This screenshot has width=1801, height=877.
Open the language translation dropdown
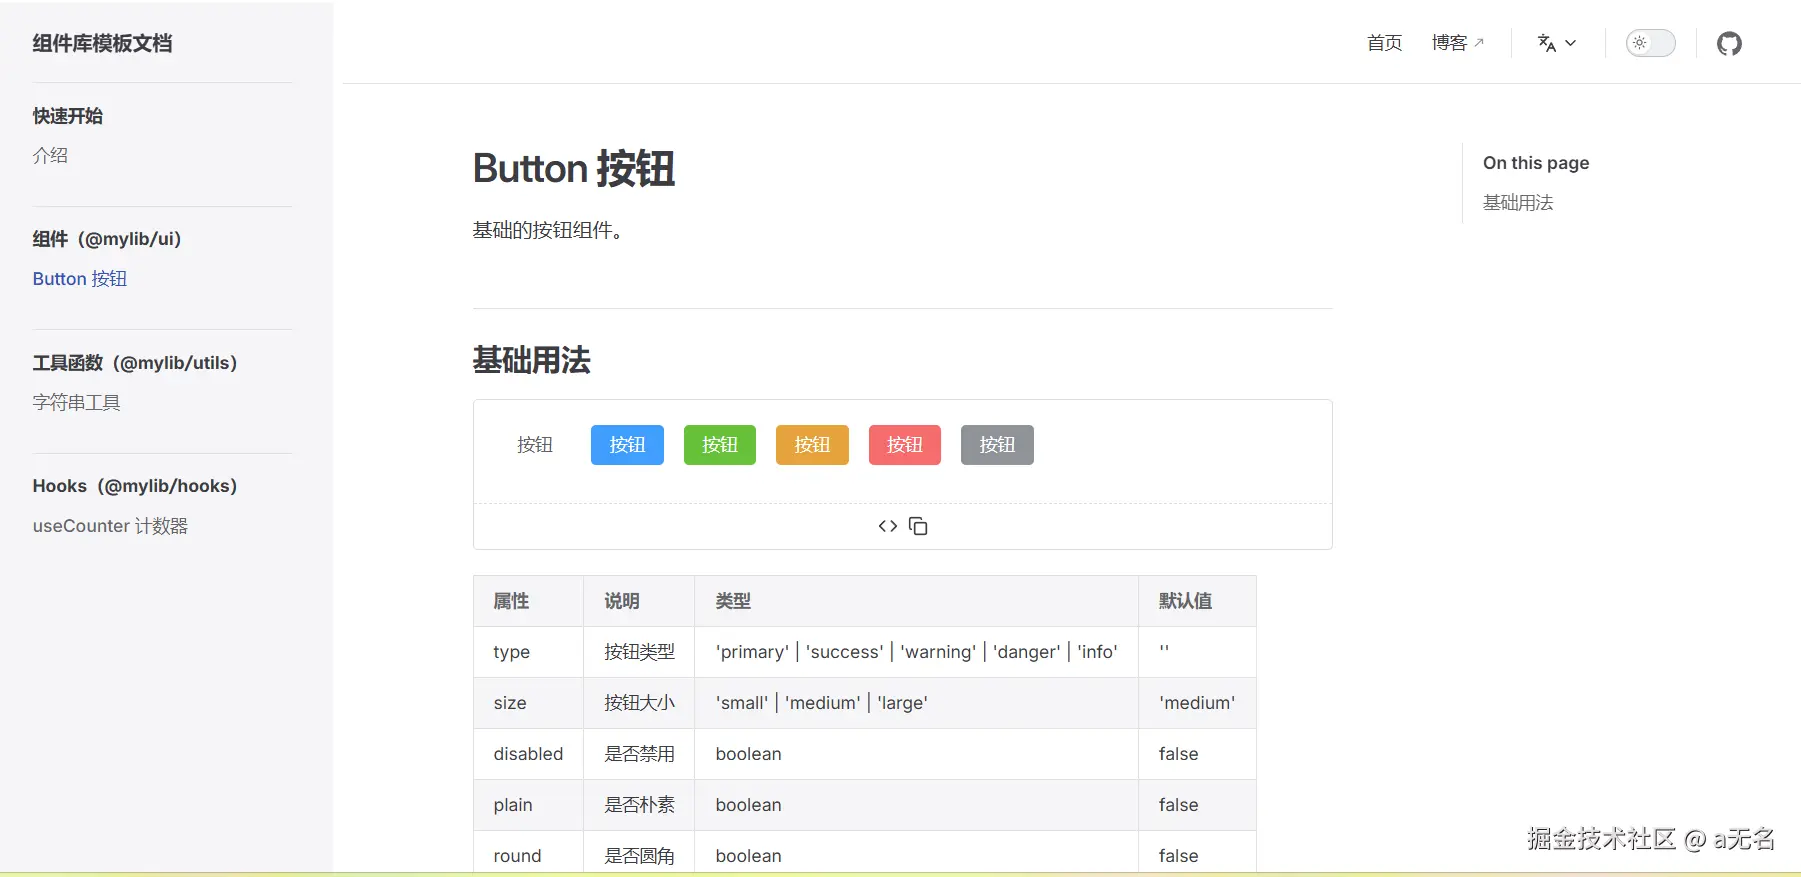[x=1557, y=43]
